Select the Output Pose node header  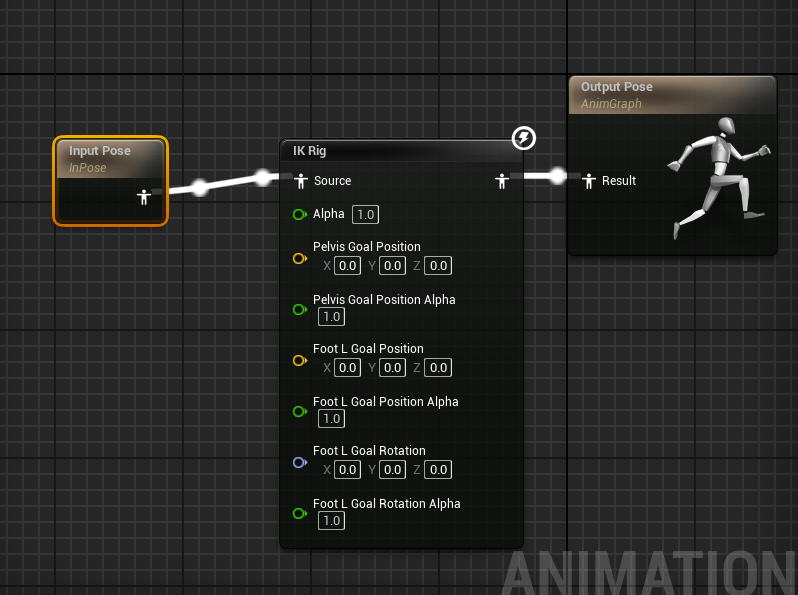click(672, 95)
